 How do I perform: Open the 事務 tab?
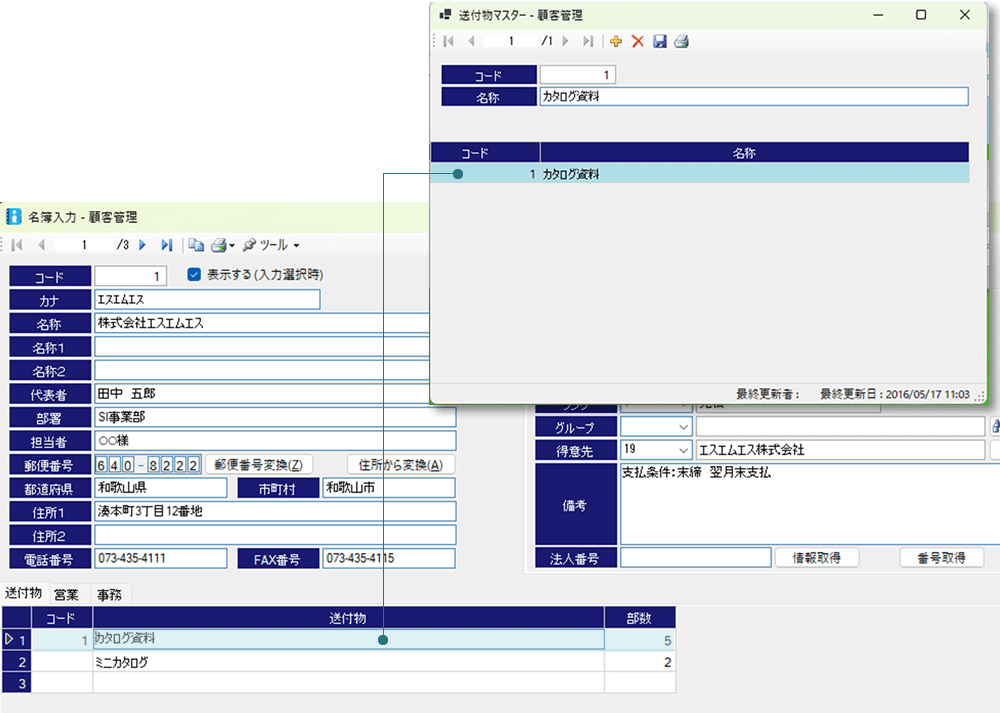(109, 594)
